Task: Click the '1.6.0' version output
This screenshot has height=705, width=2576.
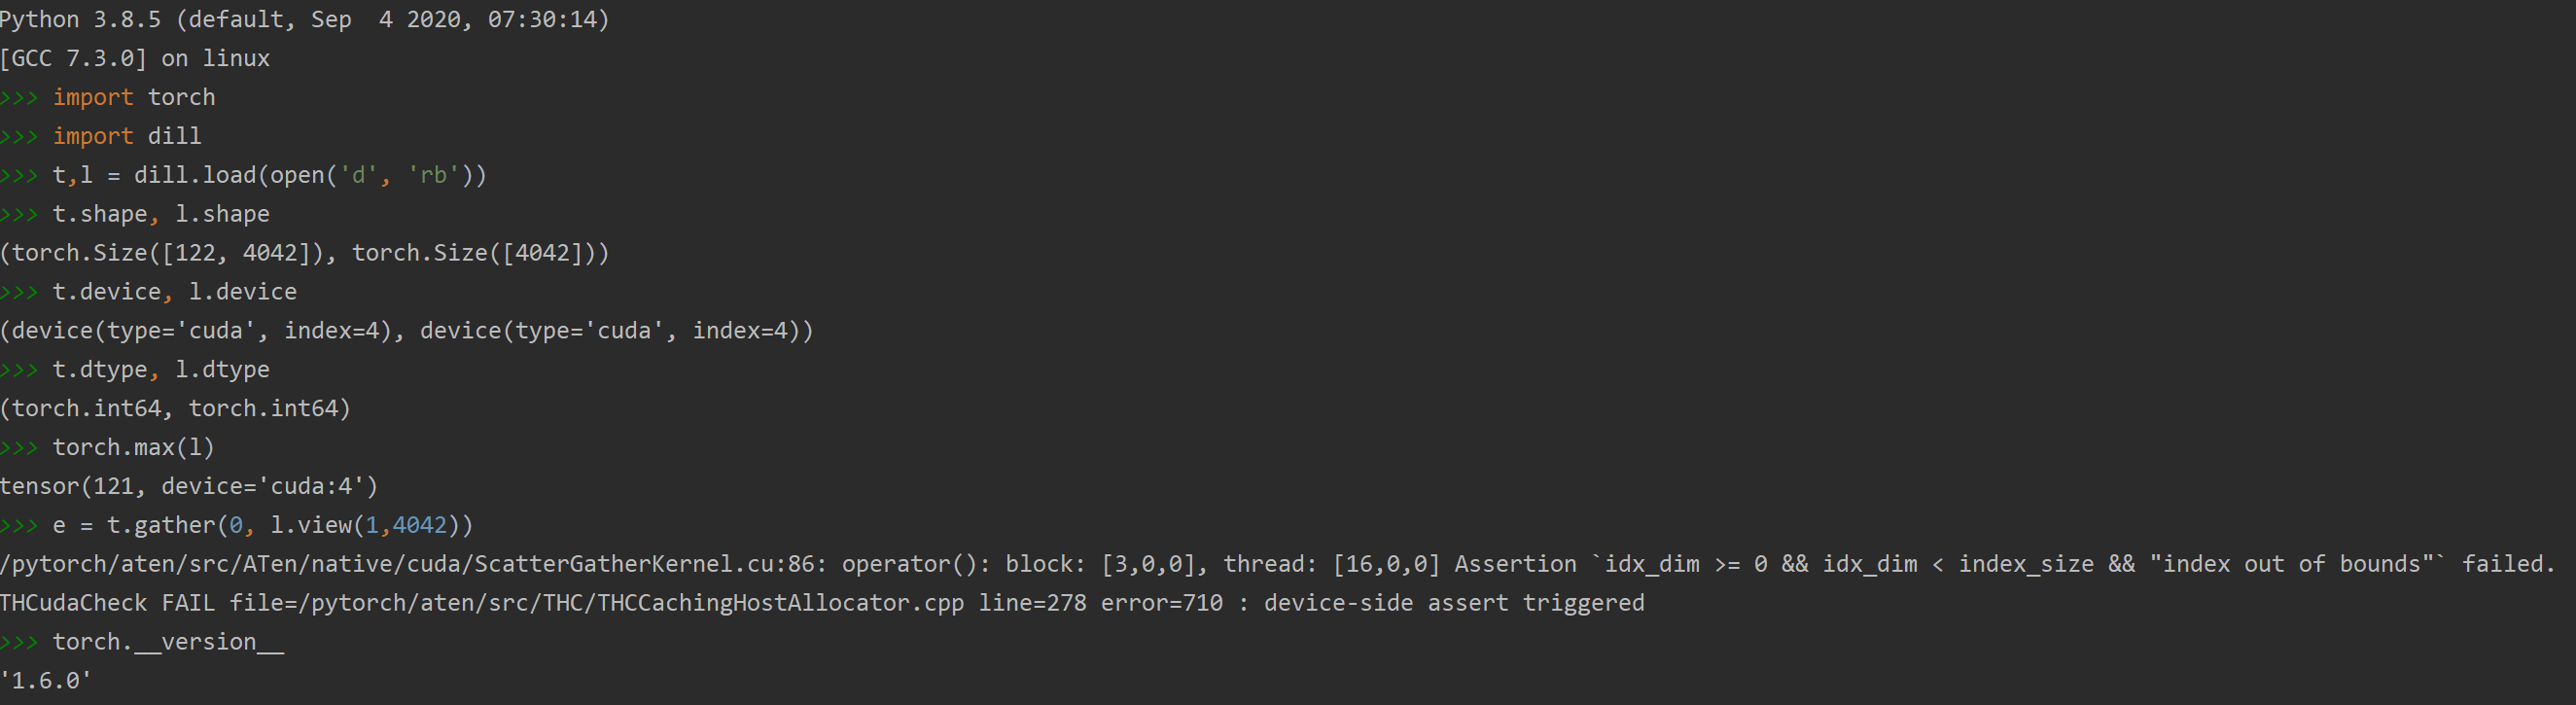Action: (x=46, y=682)
